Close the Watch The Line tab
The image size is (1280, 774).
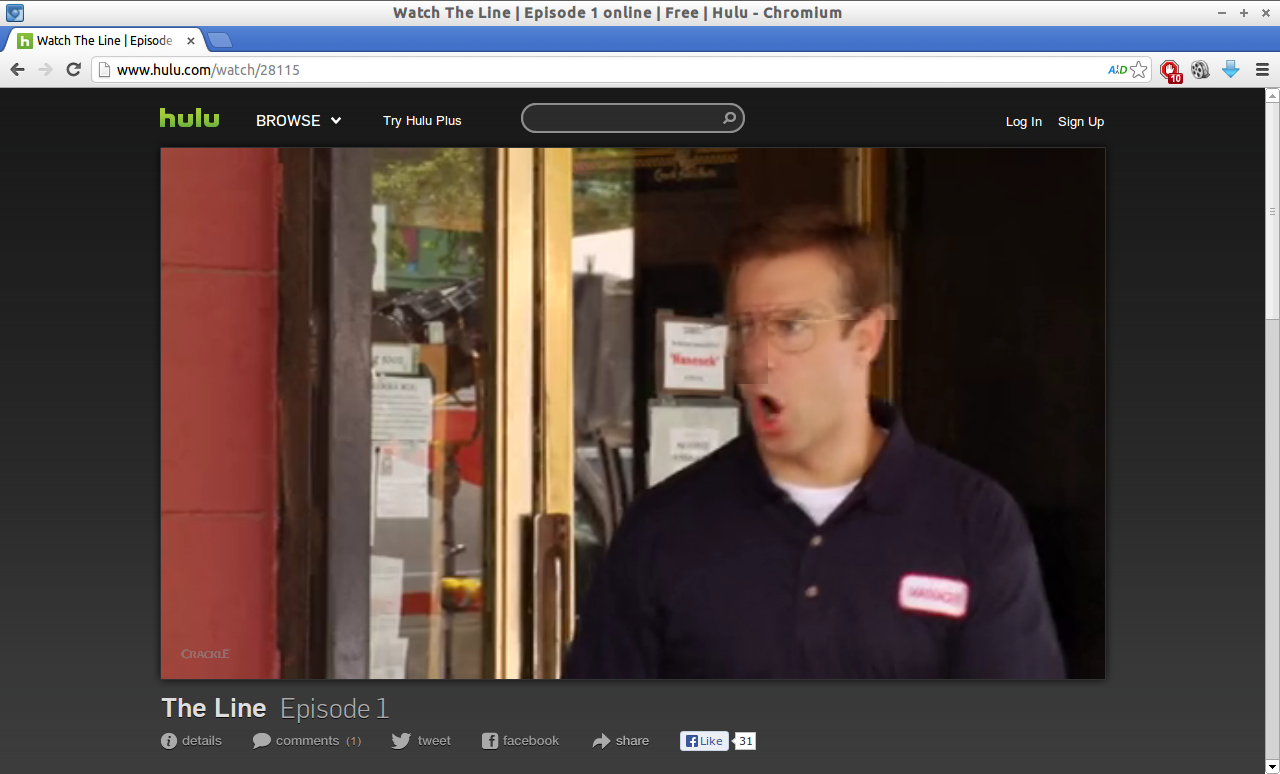click(x=191, y=41)
